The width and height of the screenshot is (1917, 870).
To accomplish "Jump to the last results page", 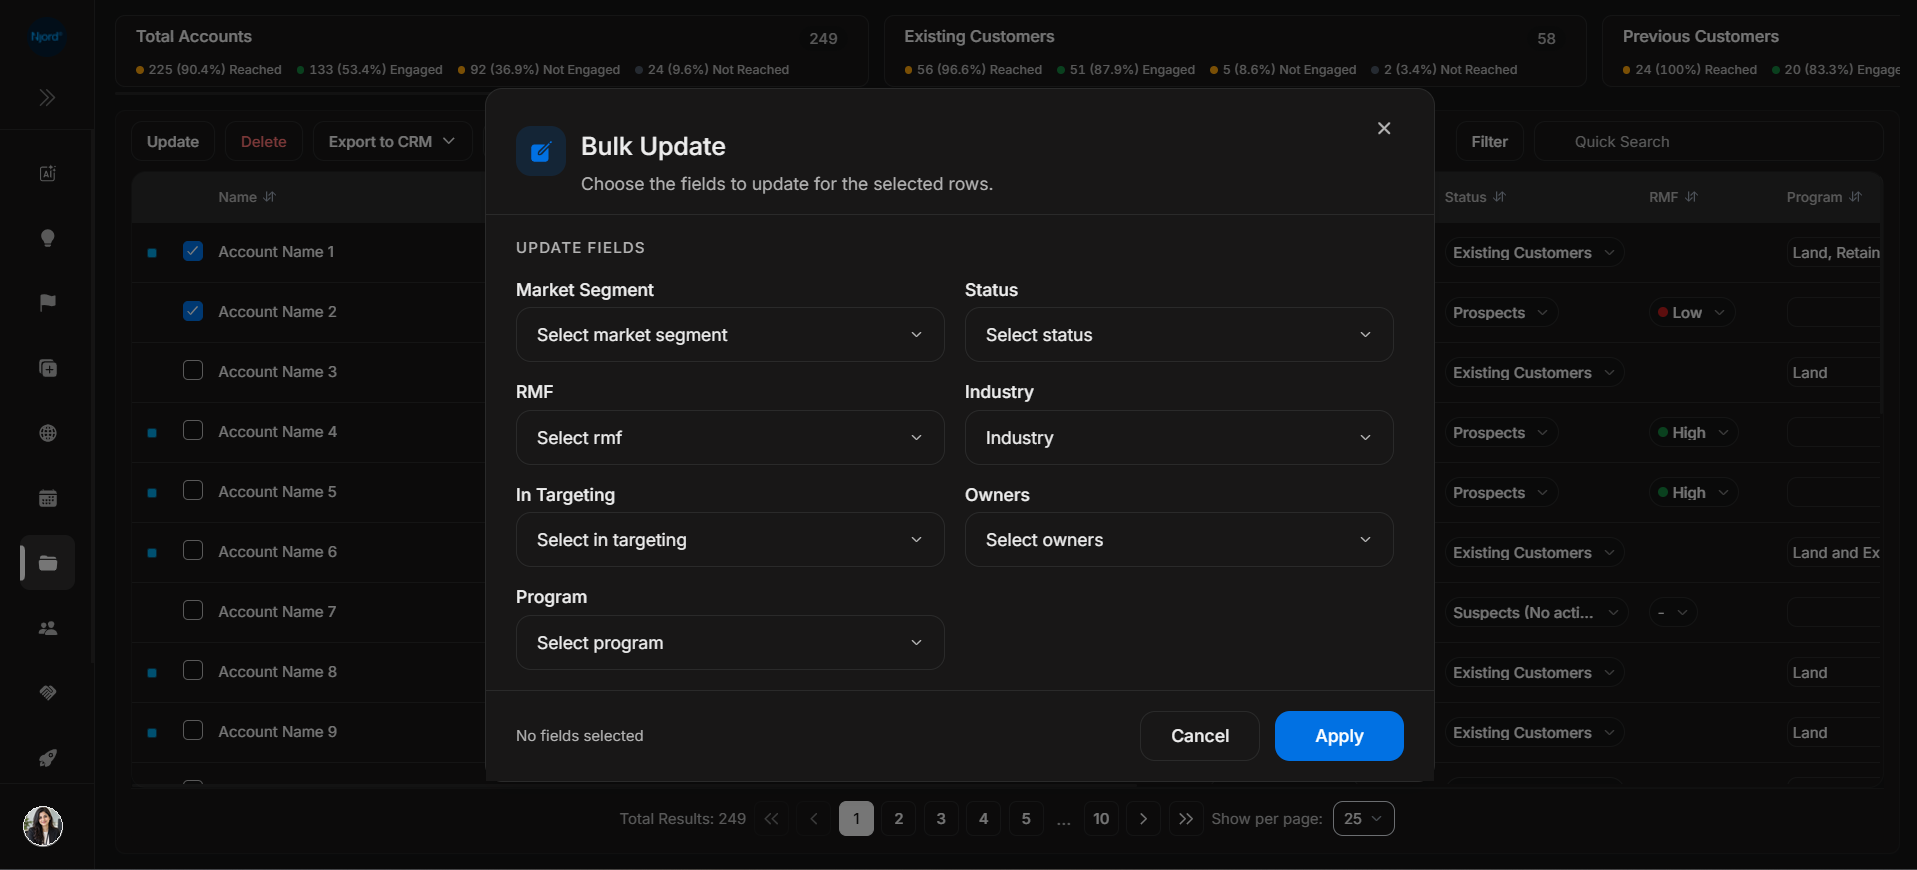I will pyautogui.click(x=1186, y=819).
